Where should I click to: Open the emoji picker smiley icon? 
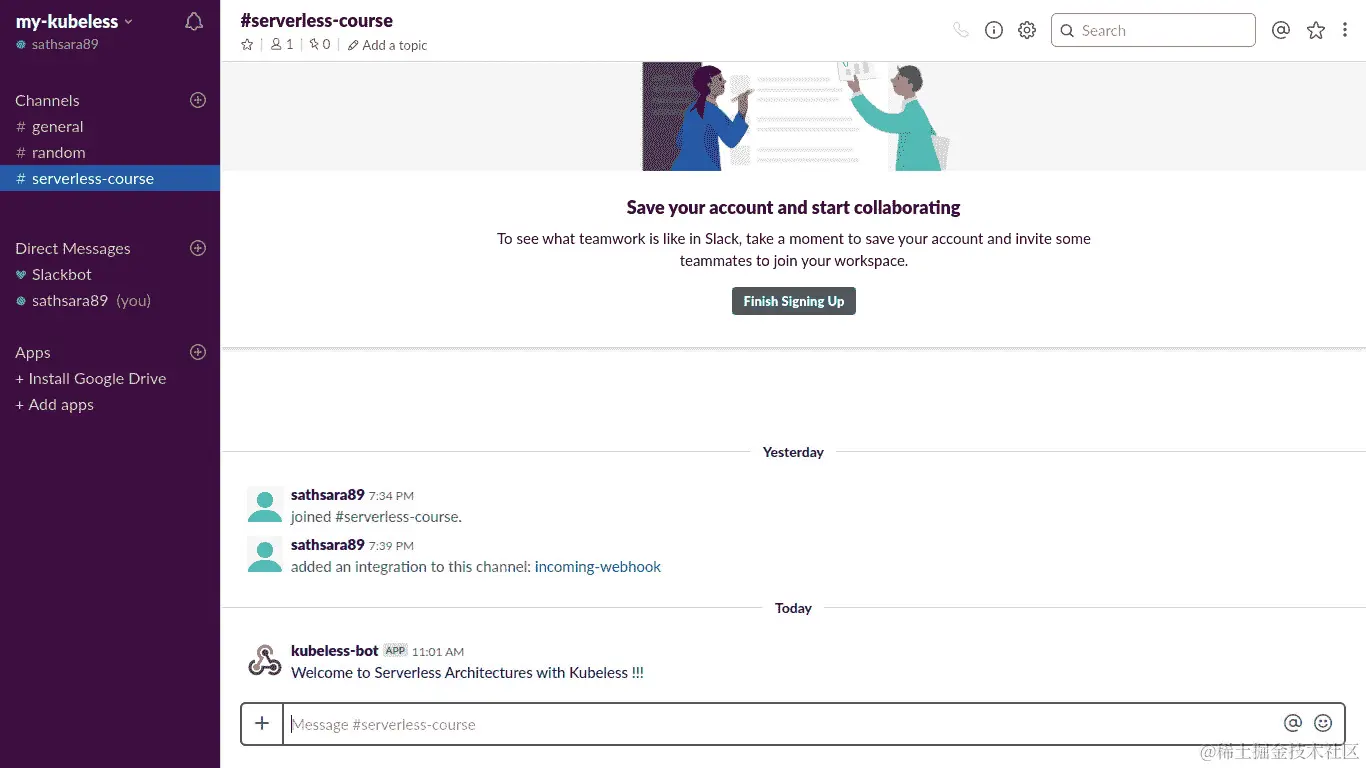pyautogui.click(x=1323, y=723)
